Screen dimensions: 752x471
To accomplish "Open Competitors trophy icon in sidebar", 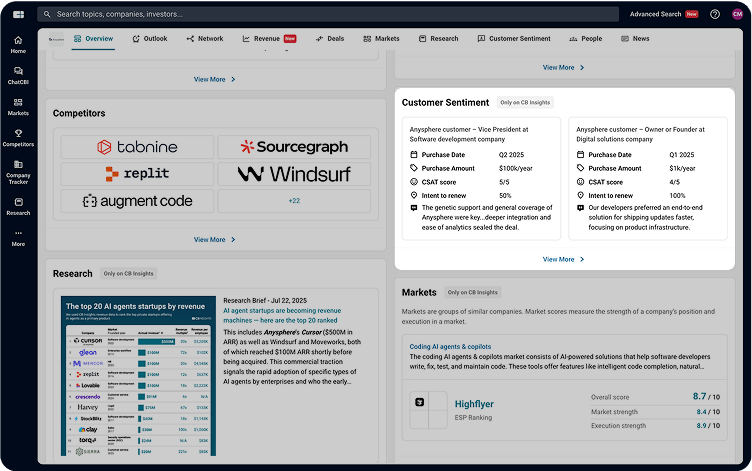I will pyautogui.click(x=18, y=137).
